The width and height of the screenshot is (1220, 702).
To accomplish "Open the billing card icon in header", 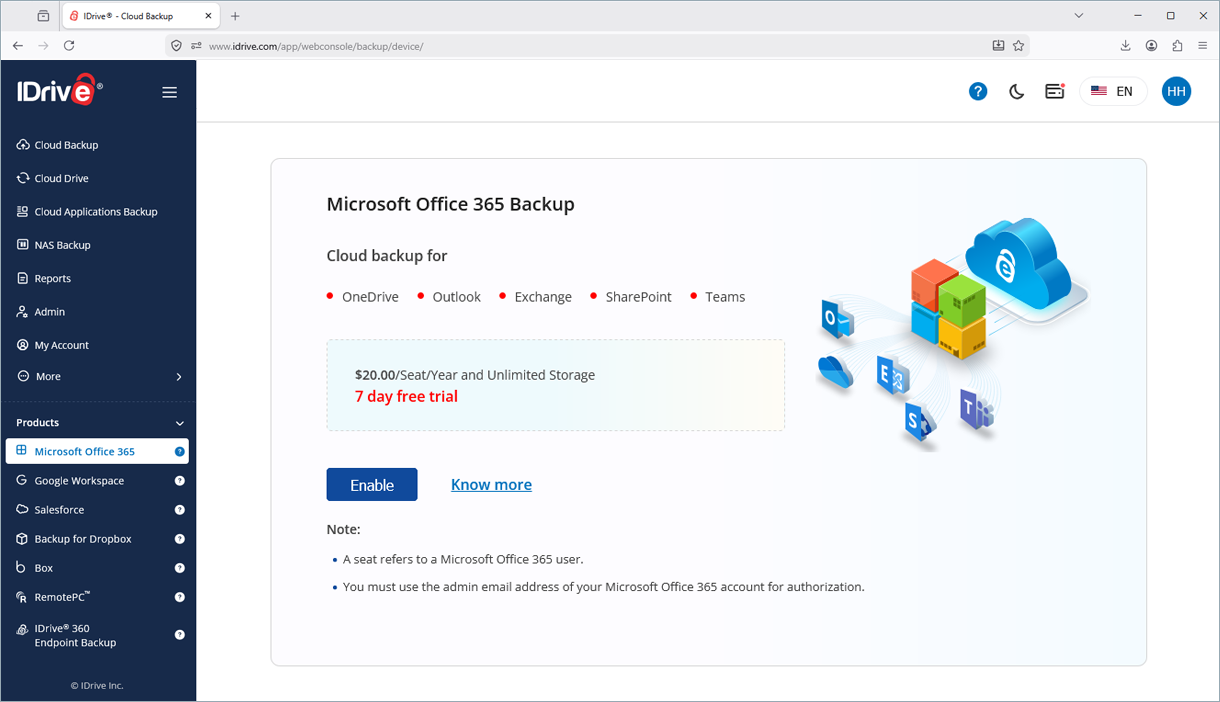I will tap(1054, 91).
